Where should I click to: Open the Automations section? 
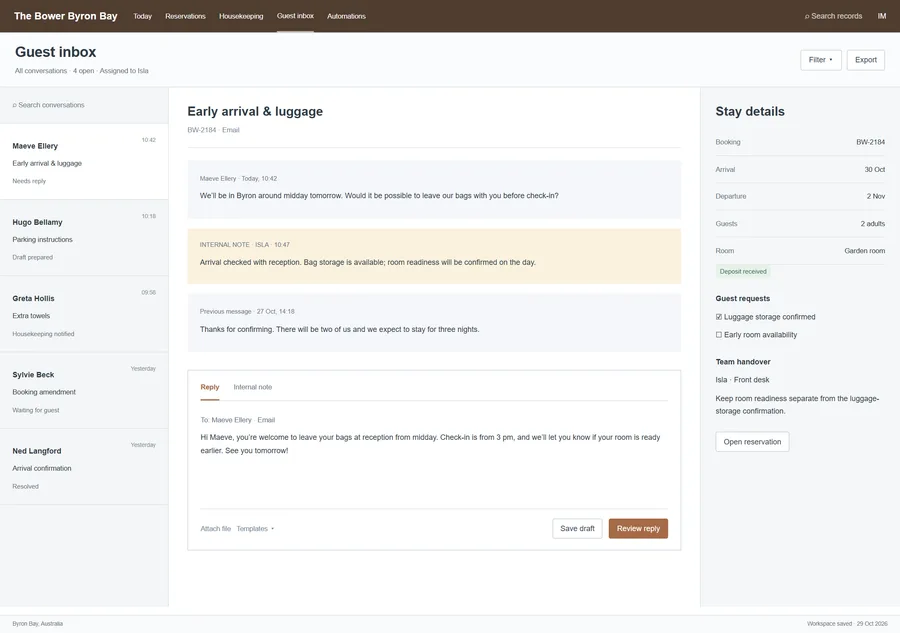[346, 16]
